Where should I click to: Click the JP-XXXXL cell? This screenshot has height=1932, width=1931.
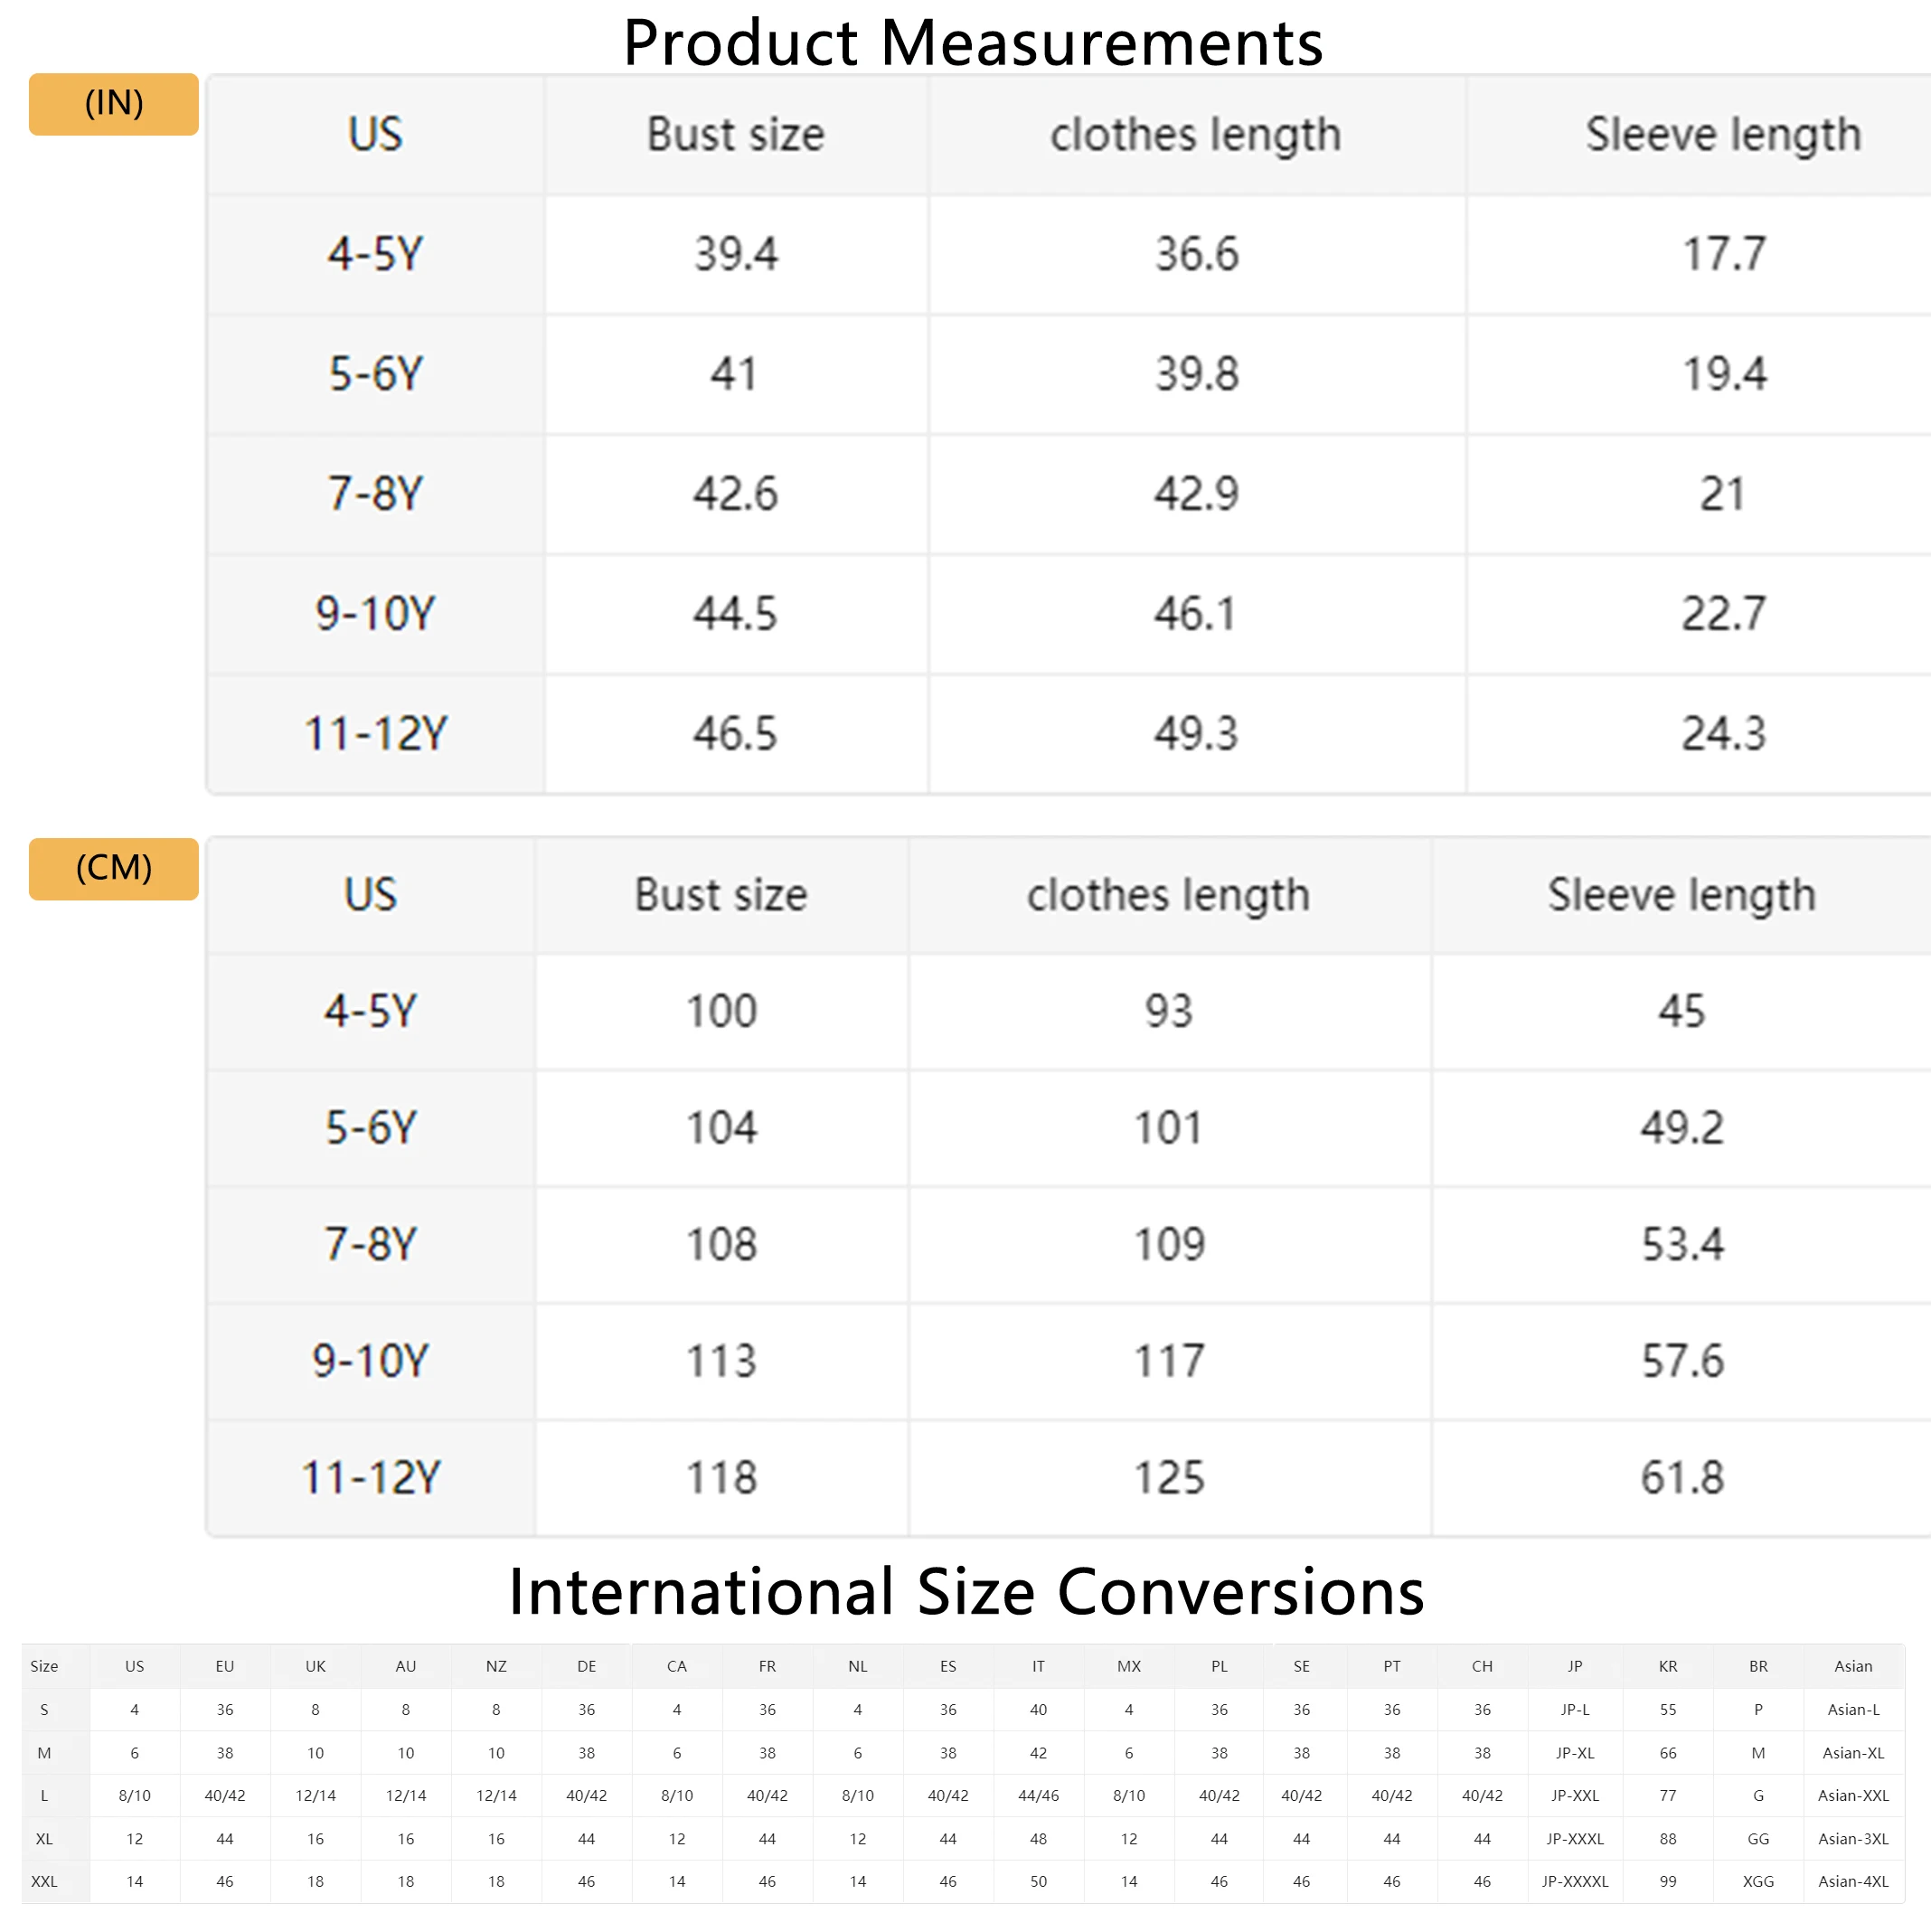coord(1575,1881)
